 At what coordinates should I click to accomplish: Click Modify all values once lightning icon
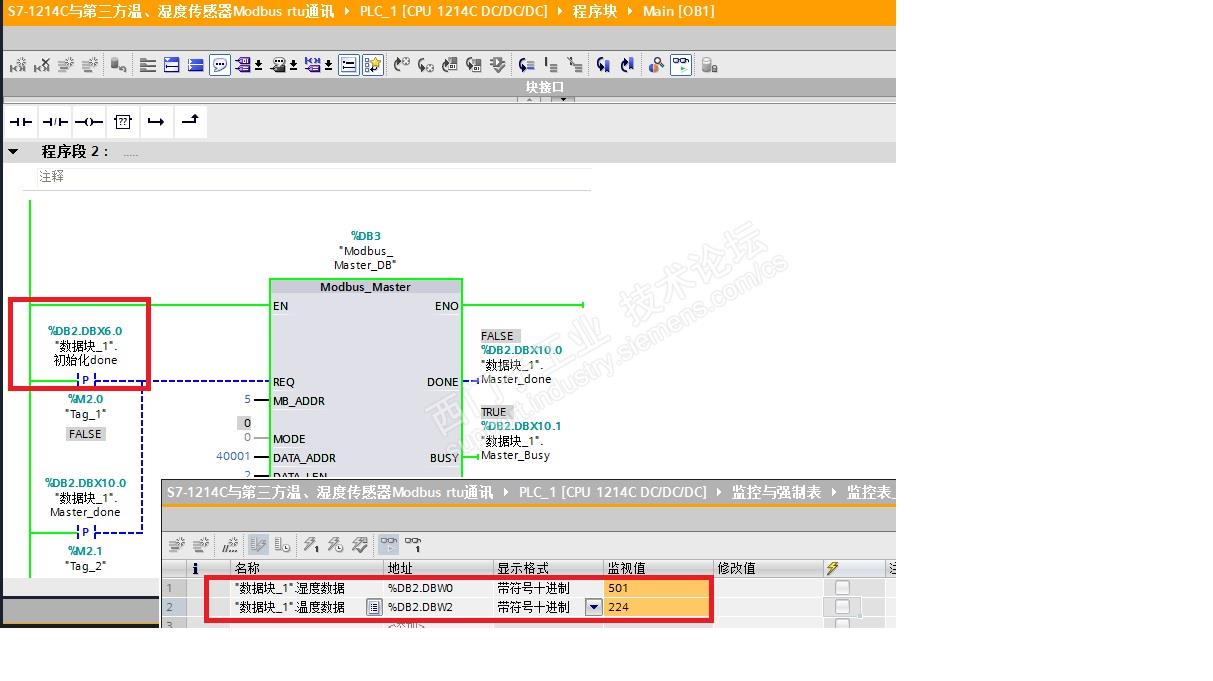point(311,545)
